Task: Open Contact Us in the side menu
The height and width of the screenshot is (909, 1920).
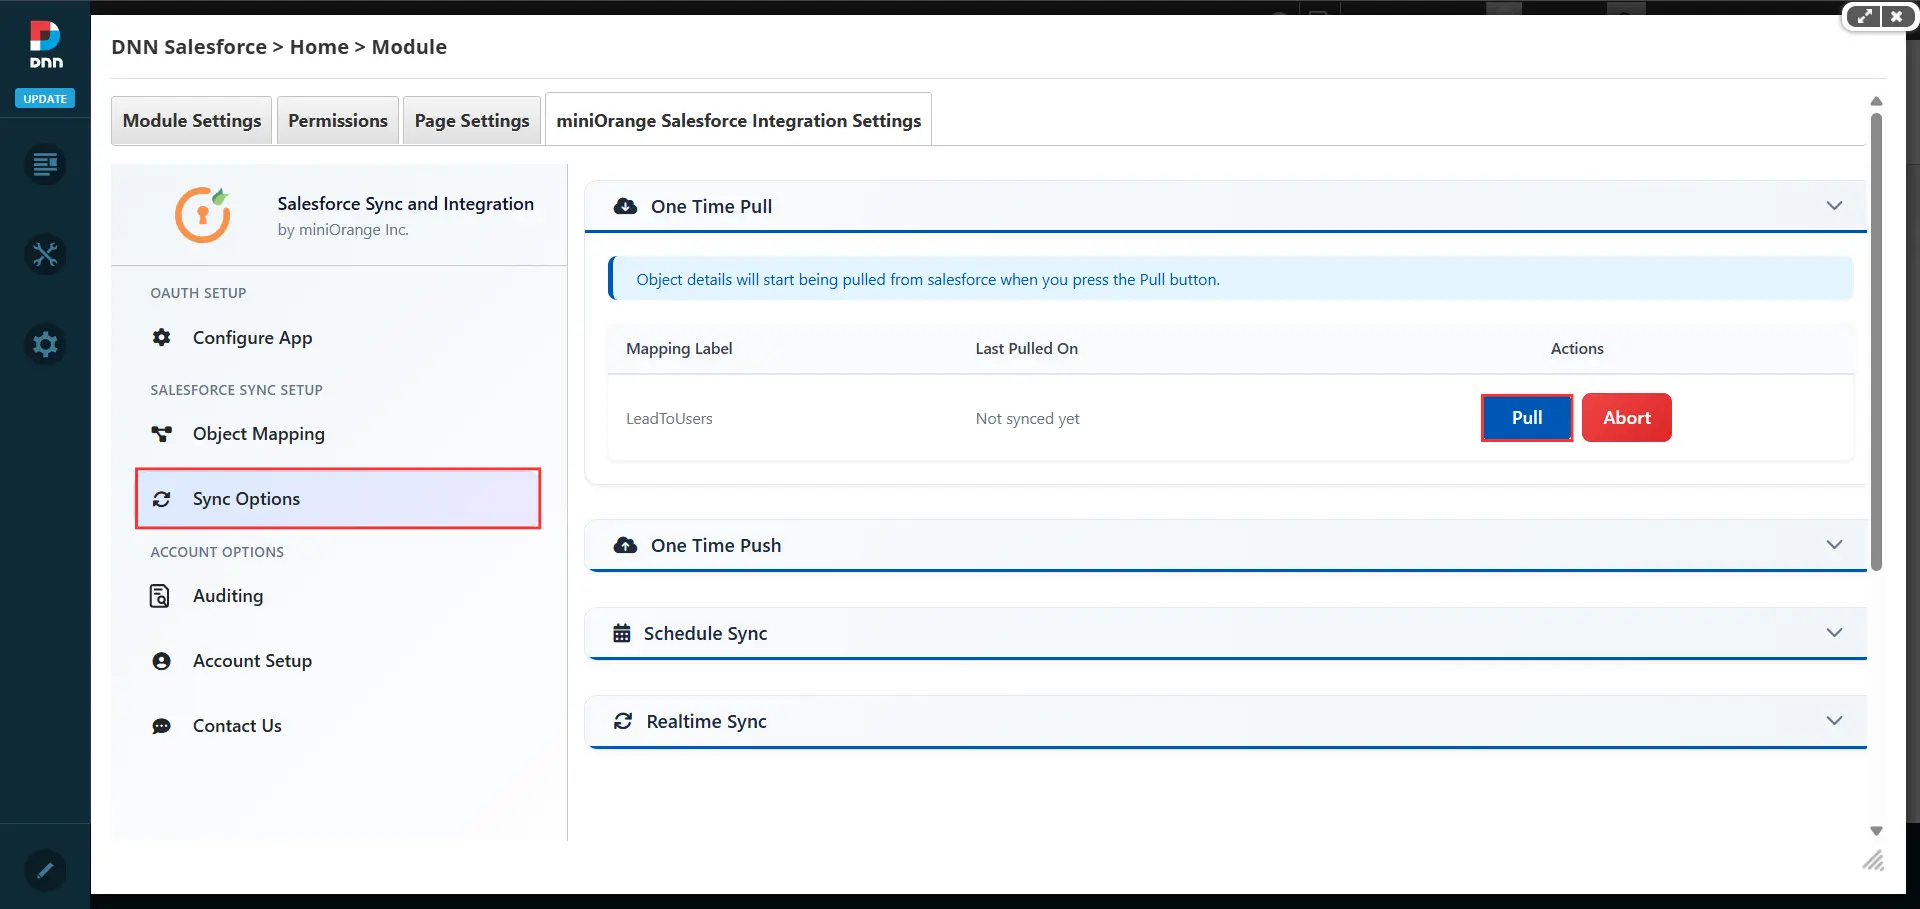Action: pyautogui.click(x=338, y=726)
